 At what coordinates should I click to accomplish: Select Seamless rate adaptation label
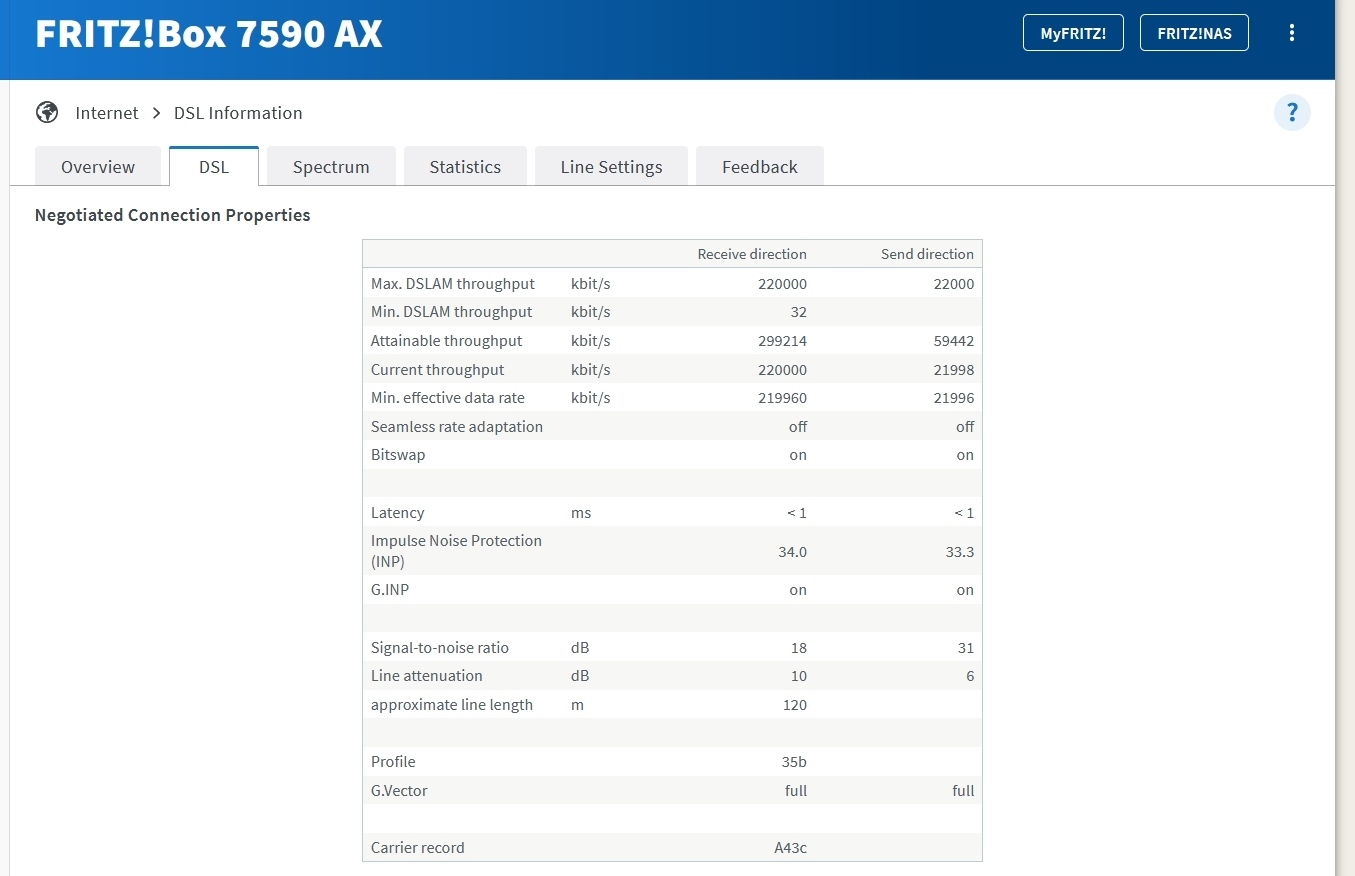(x=457, y=427)
